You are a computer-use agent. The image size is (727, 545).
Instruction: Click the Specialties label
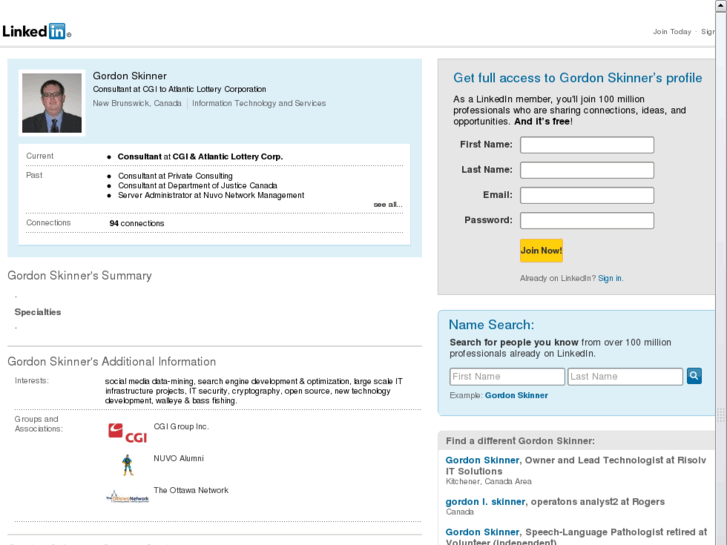coord(38,312)
